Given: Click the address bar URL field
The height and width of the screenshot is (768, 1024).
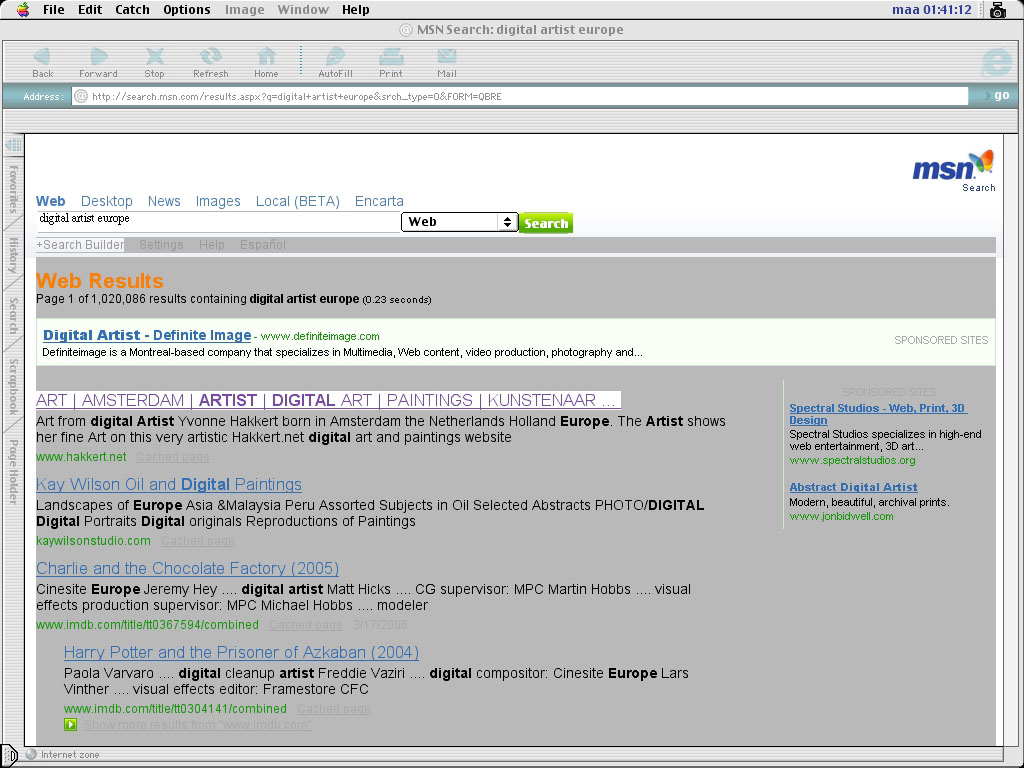Looking at the screenshot, I should point(519,96).
